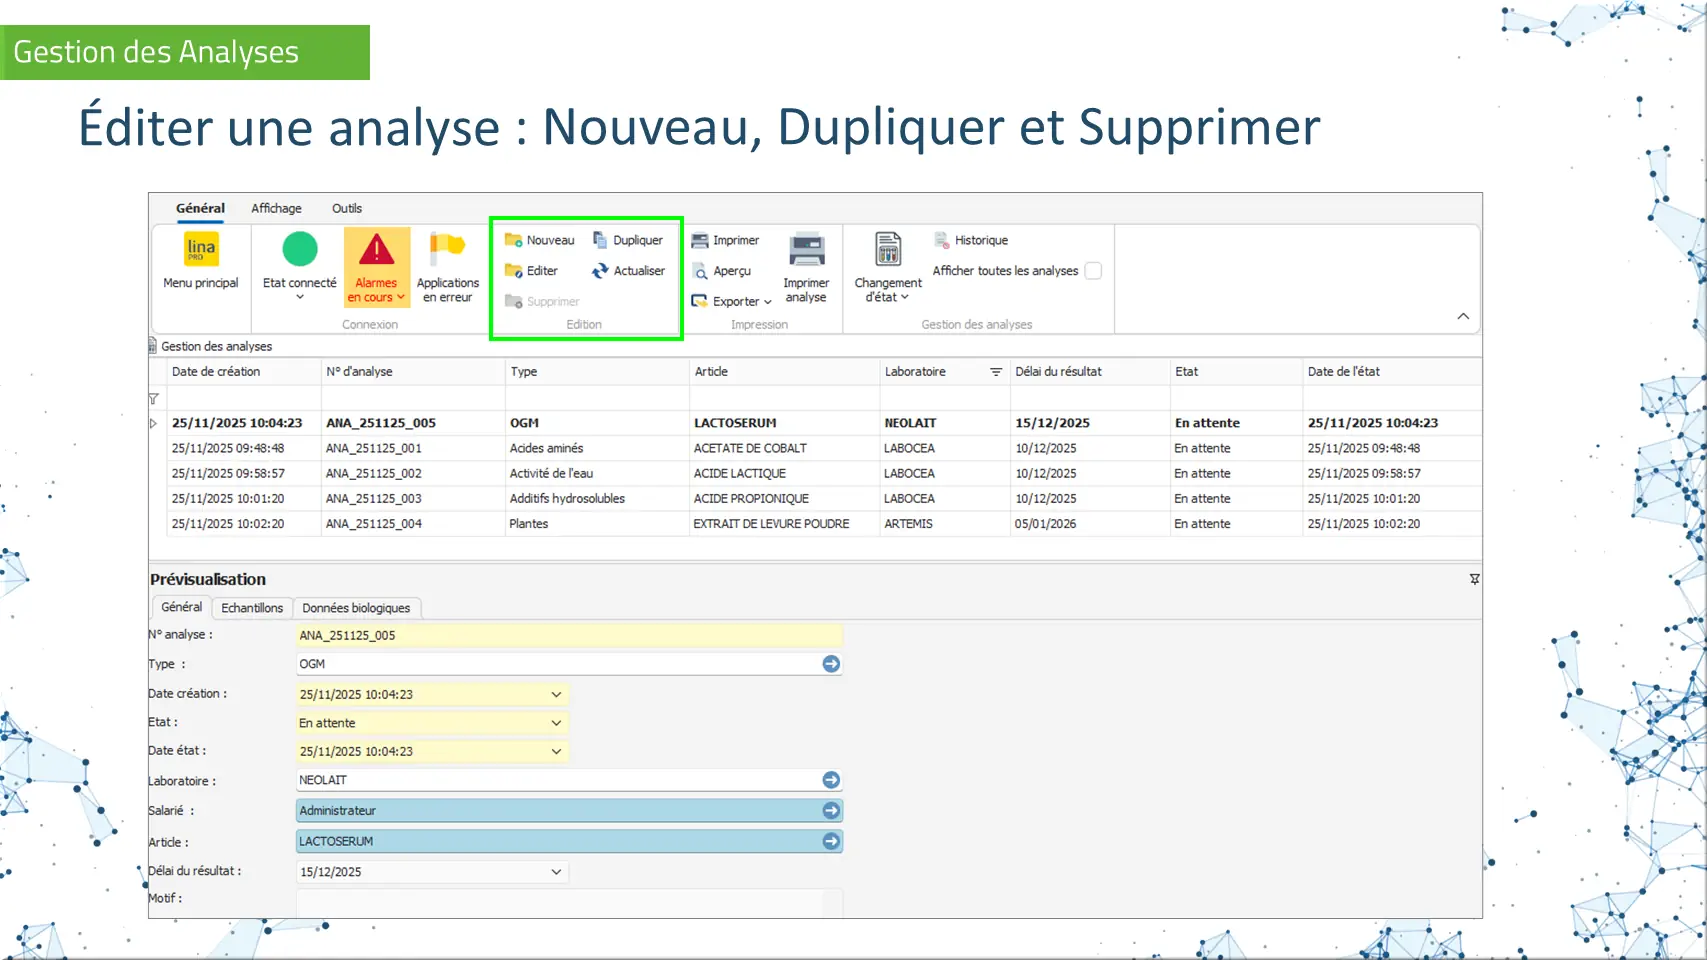Click the Alarmes en cours warning icon
Image resolution: width=1707 pixels, height=960 pixels.
point(376,249)
